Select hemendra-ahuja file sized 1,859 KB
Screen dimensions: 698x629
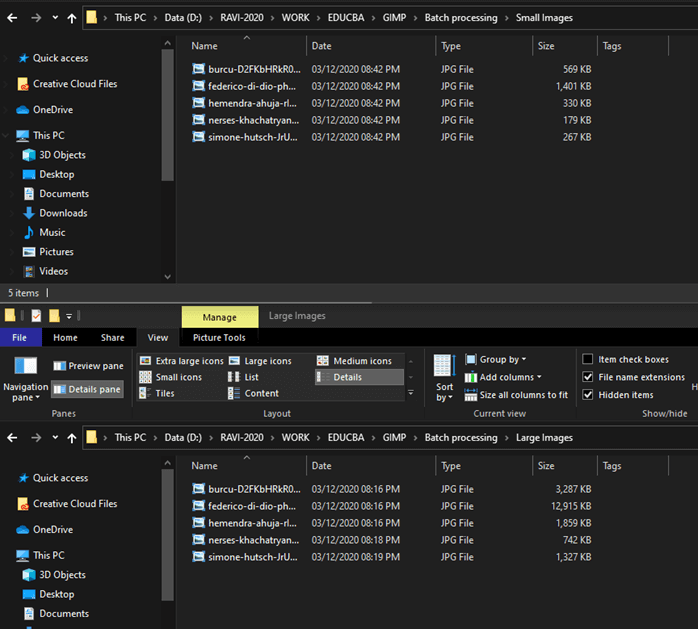(392, 523)
